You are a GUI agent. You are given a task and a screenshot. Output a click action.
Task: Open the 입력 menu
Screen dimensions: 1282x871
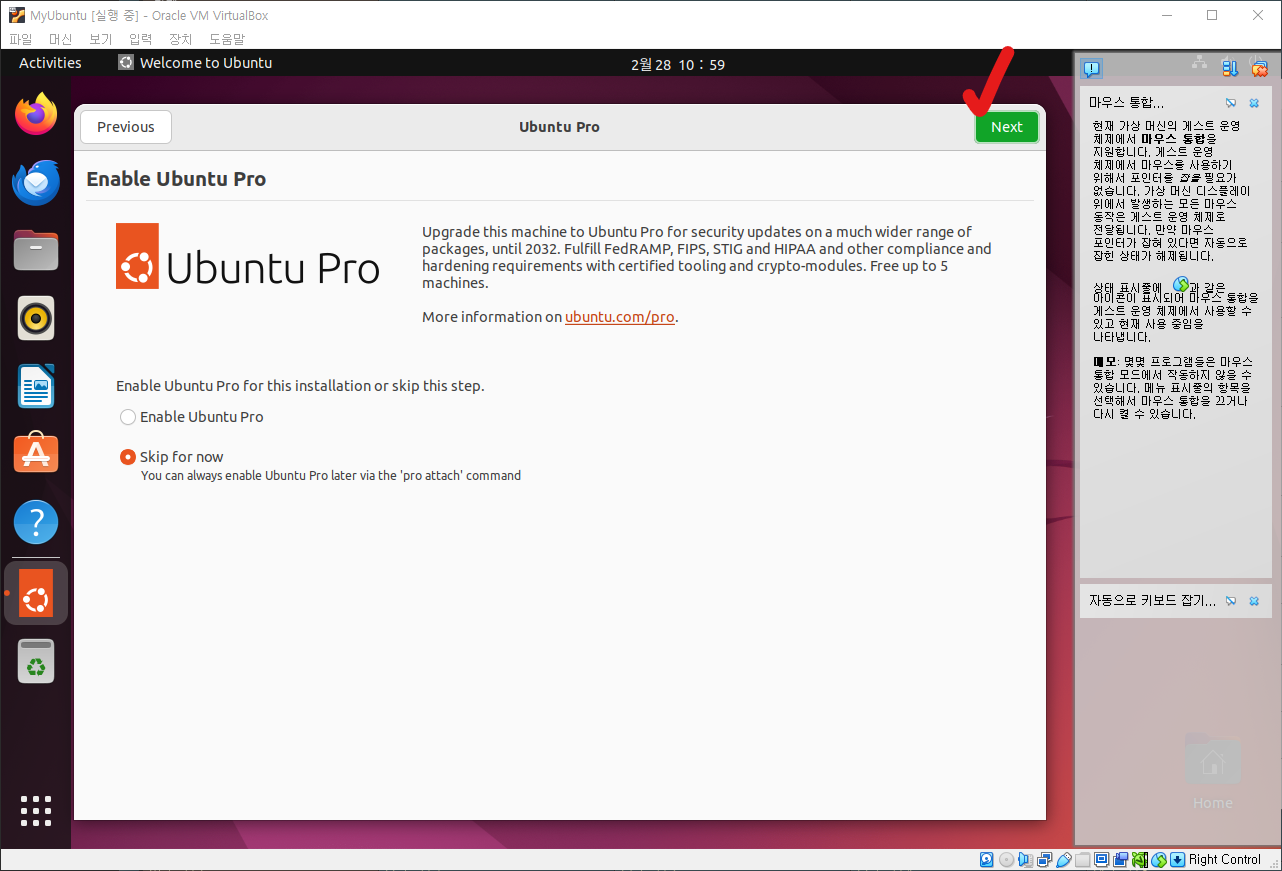[x=141, y=39]
